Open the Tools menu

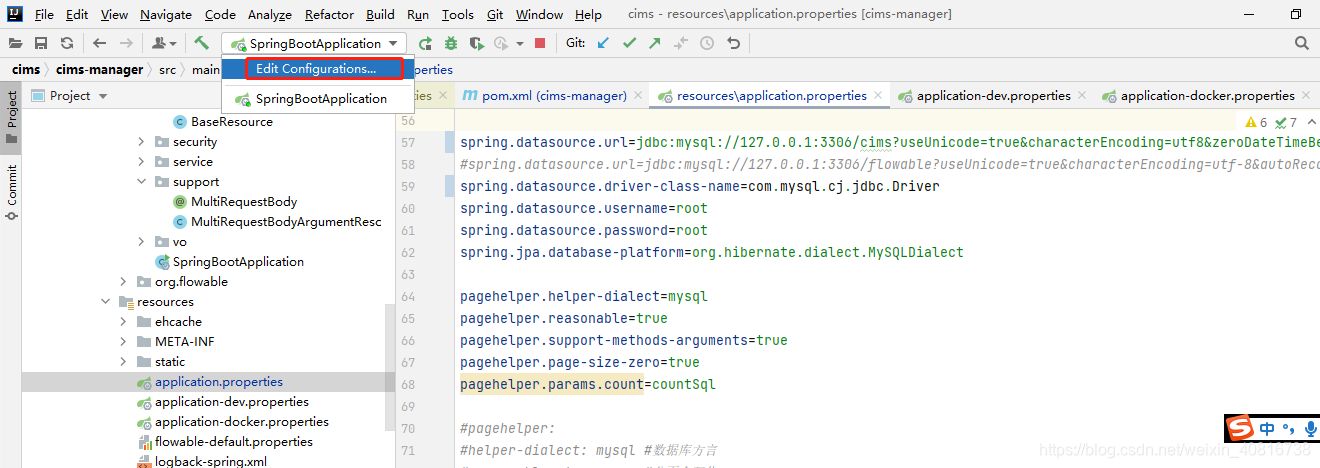pyautogui.click(x=457, y=14)
